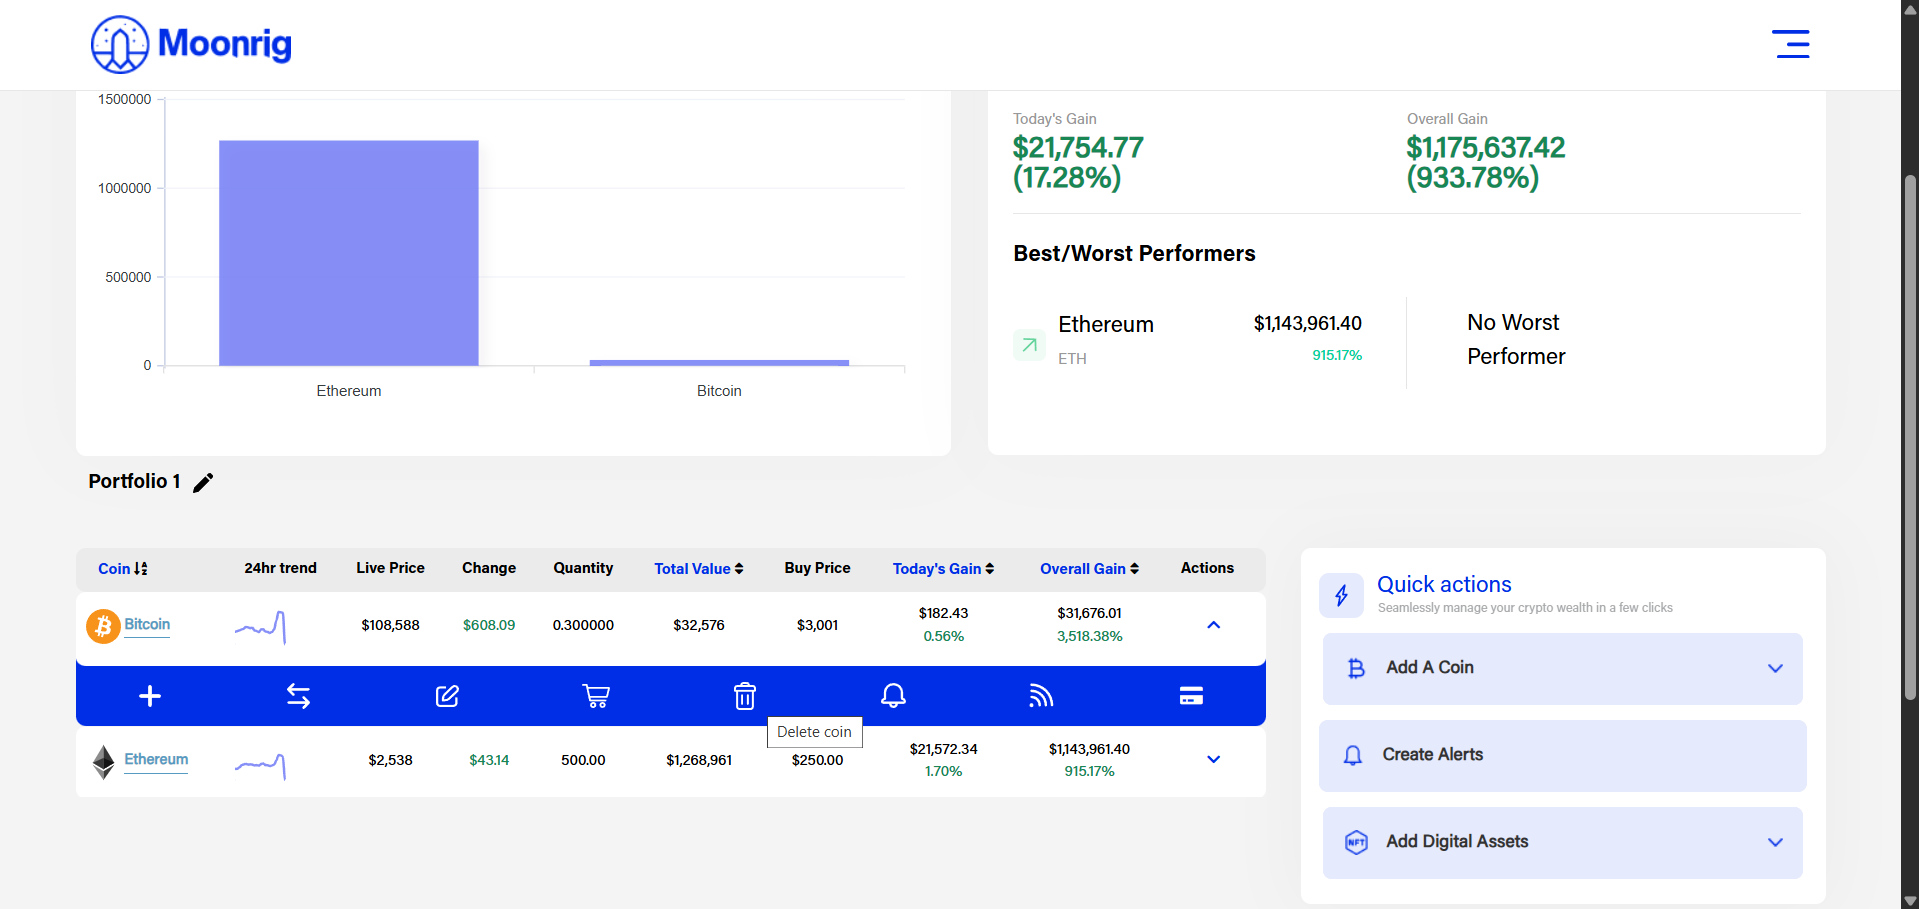This screenshot has height=909, width=1919.
Task: Open the Bitcoin coin link
Action: click(147, 625)
